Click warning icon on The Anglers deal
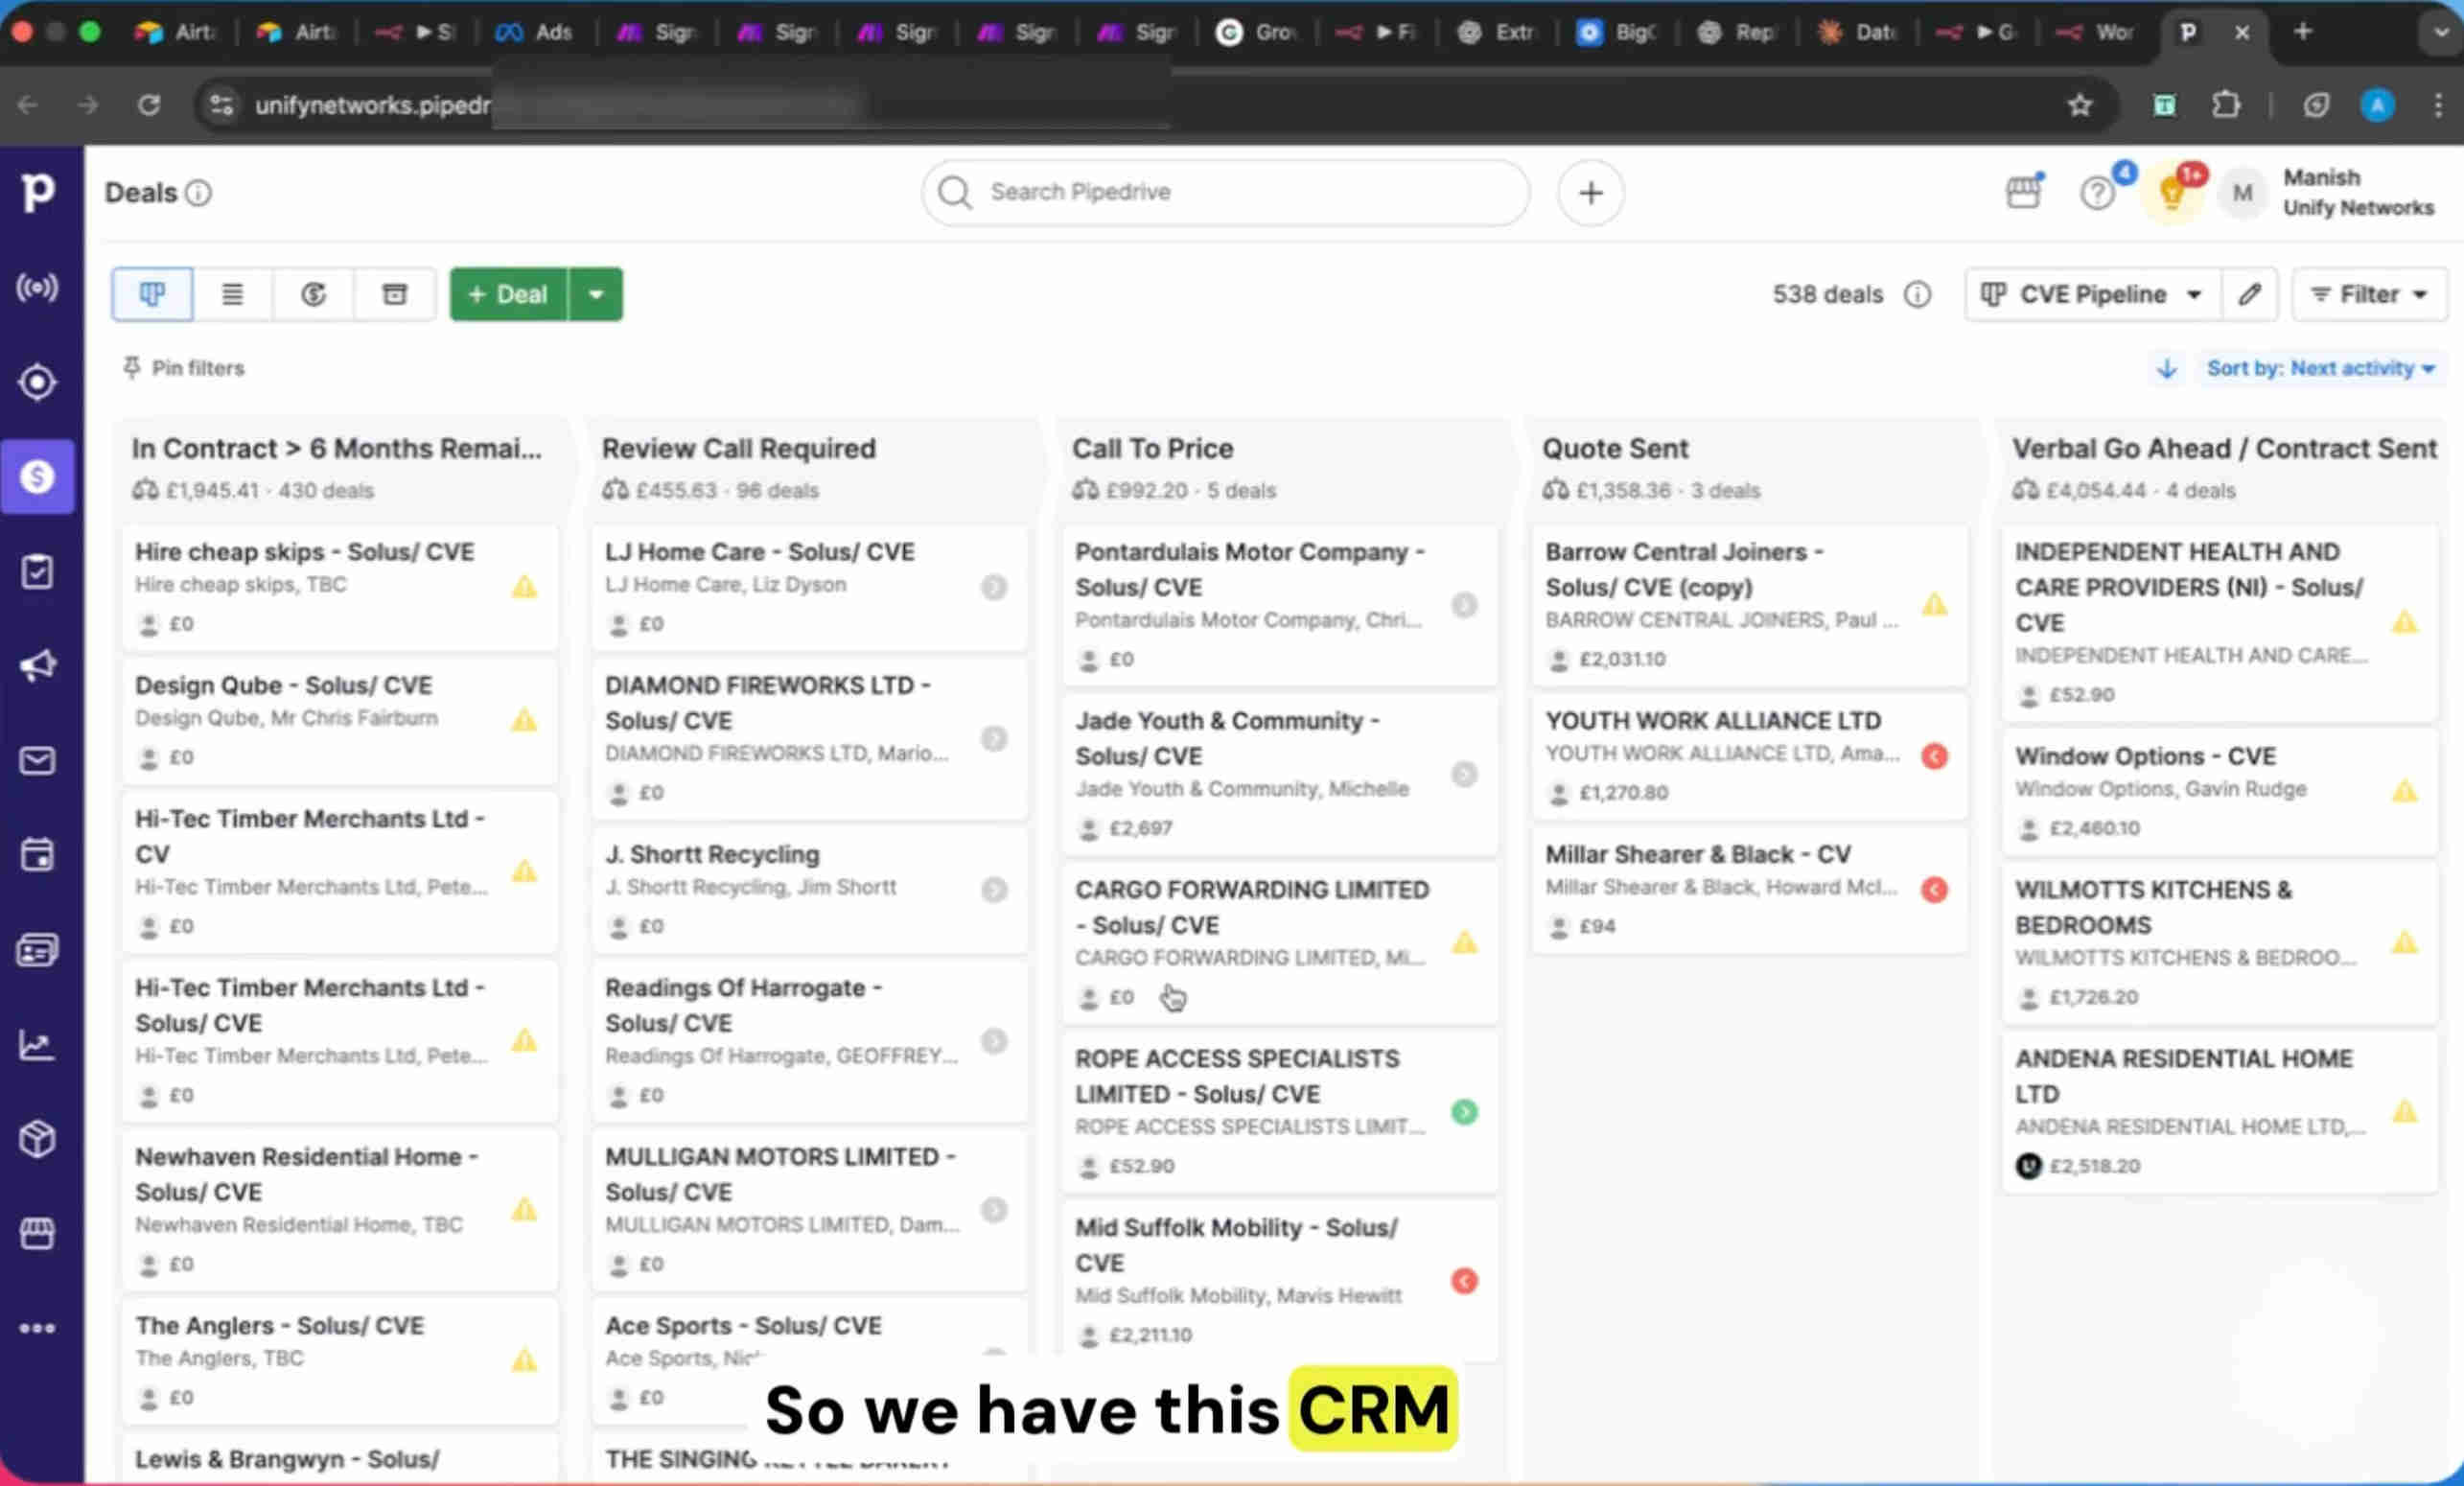The height and width of the screenshot is (1486, 2464). 524,1360
